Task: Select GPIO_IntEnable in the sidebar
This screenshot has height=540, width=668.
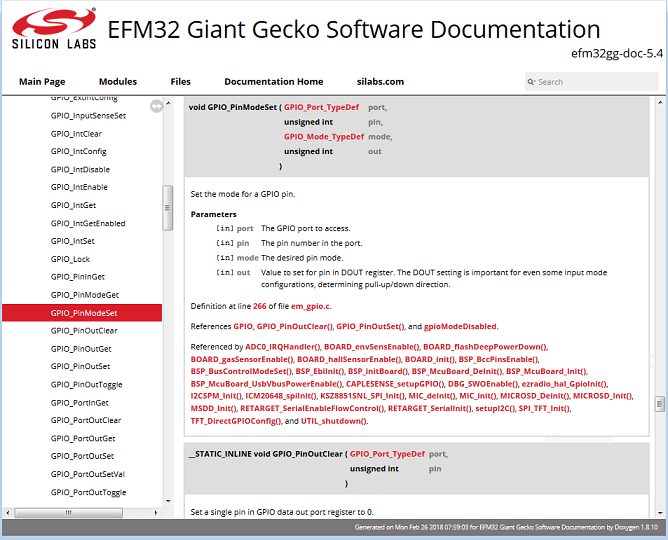Action: 79,187
